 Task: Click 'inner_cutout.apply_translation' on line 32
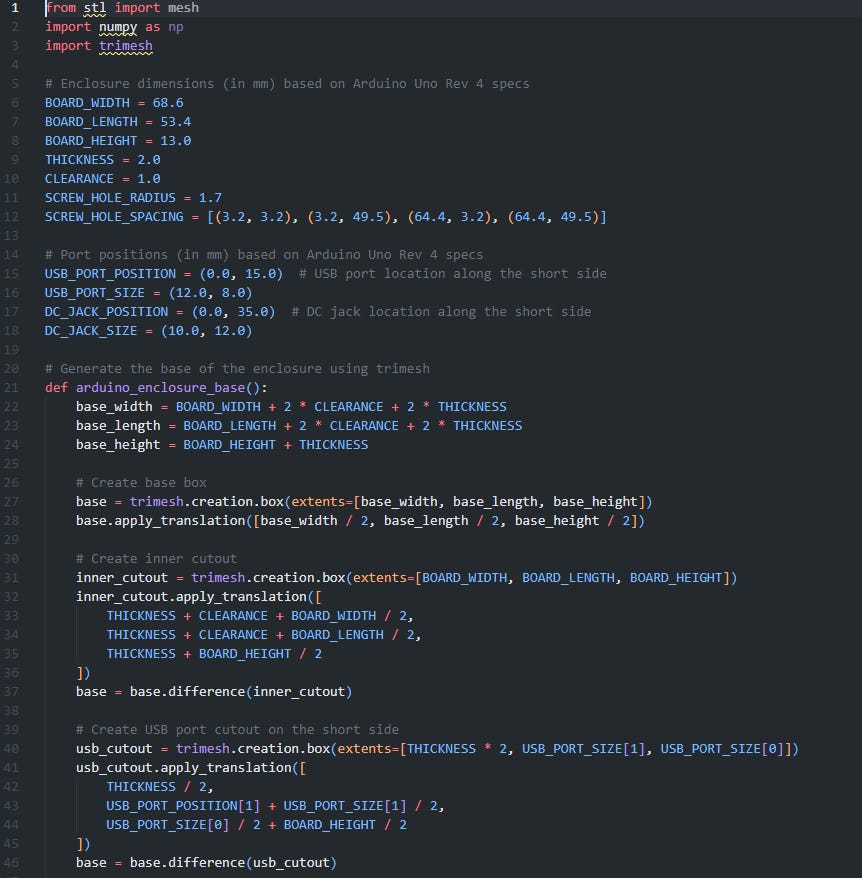(192, 597)
